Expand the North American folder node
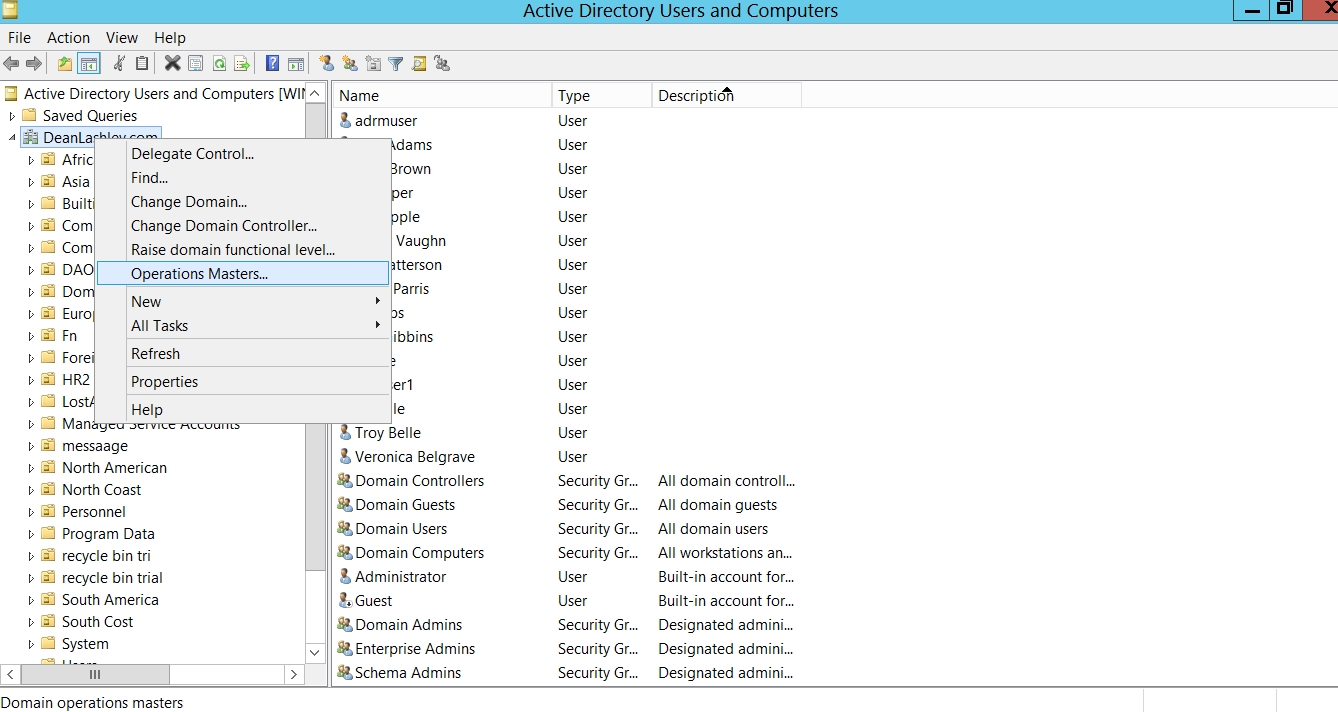1338x712 pixels. pyautogui.click(x=31, y=468)
